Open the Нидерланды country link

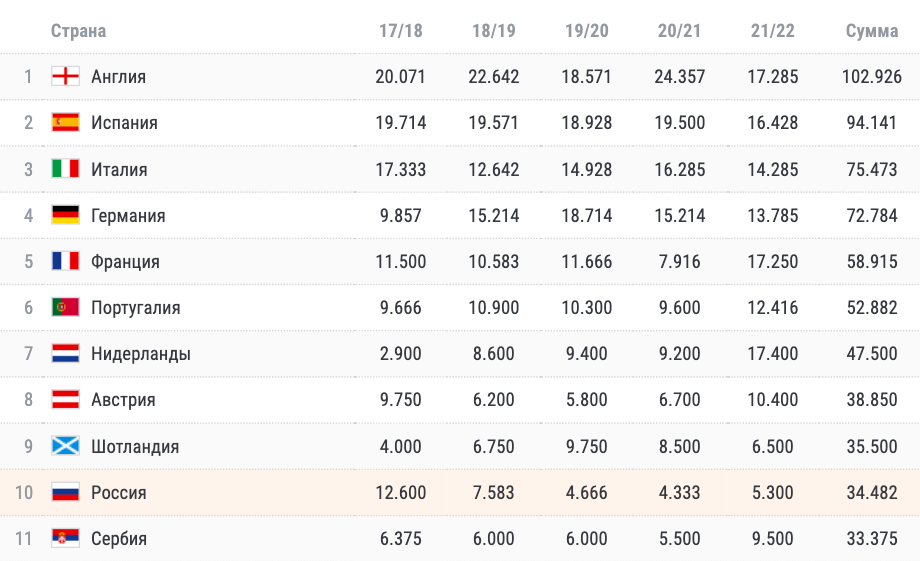pyautogui.click(x=141, y=354)
